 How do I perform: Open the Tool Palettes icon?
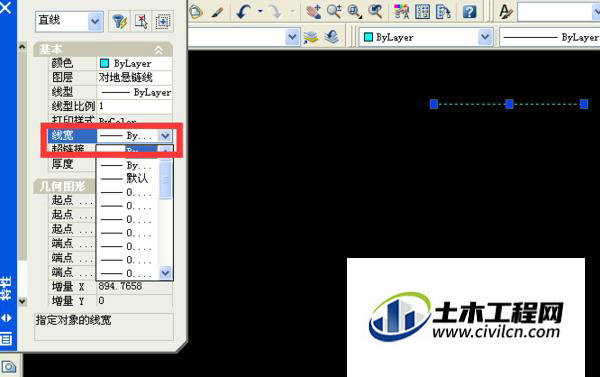(443, 11)
